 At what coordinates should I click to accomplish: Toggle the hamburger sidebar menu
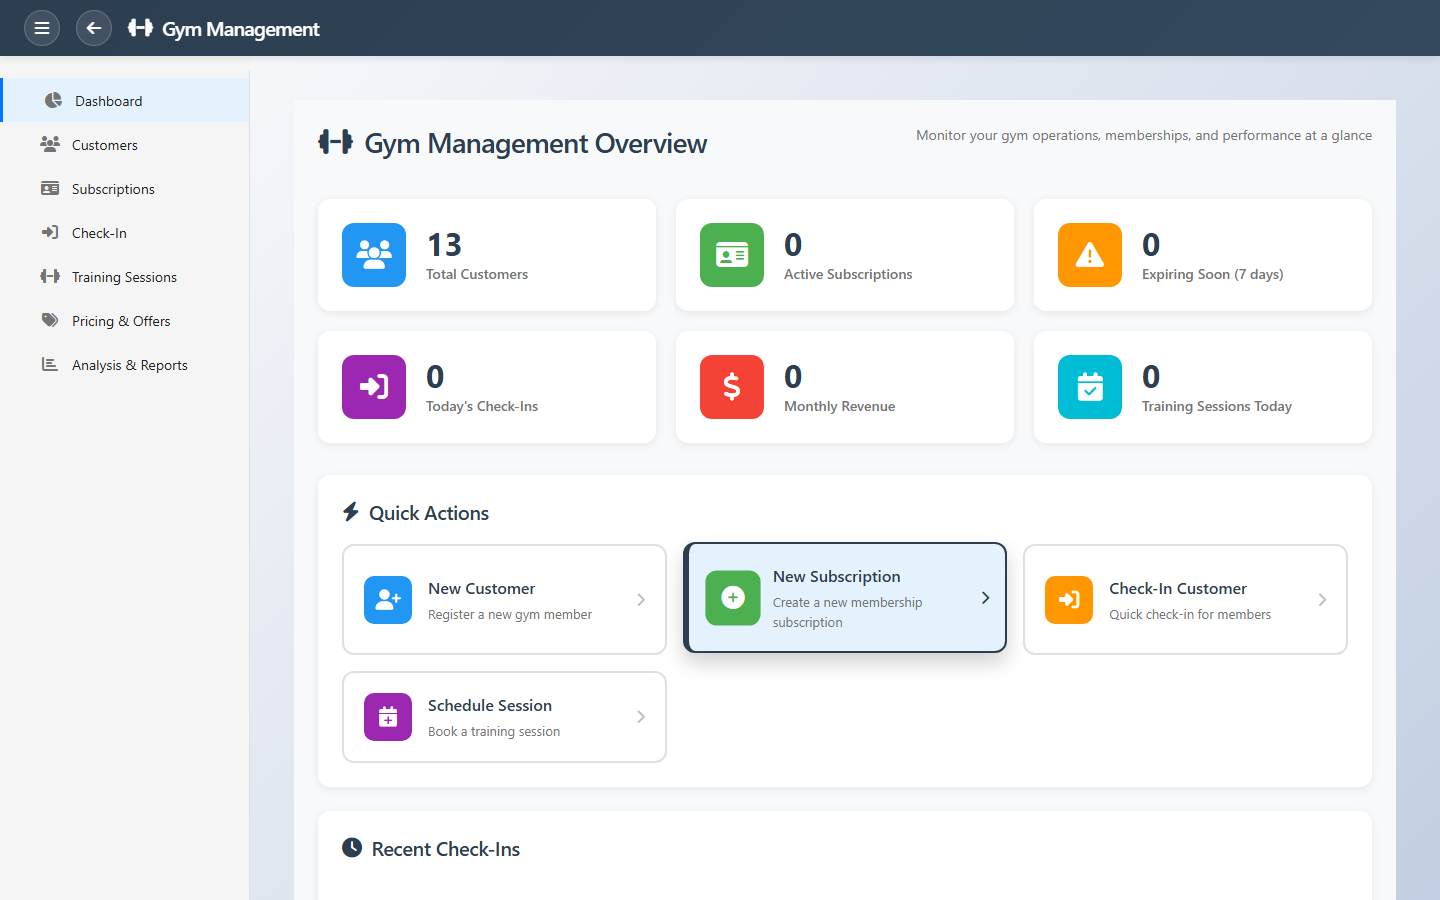pyautogui.click(x=42, y=28)
